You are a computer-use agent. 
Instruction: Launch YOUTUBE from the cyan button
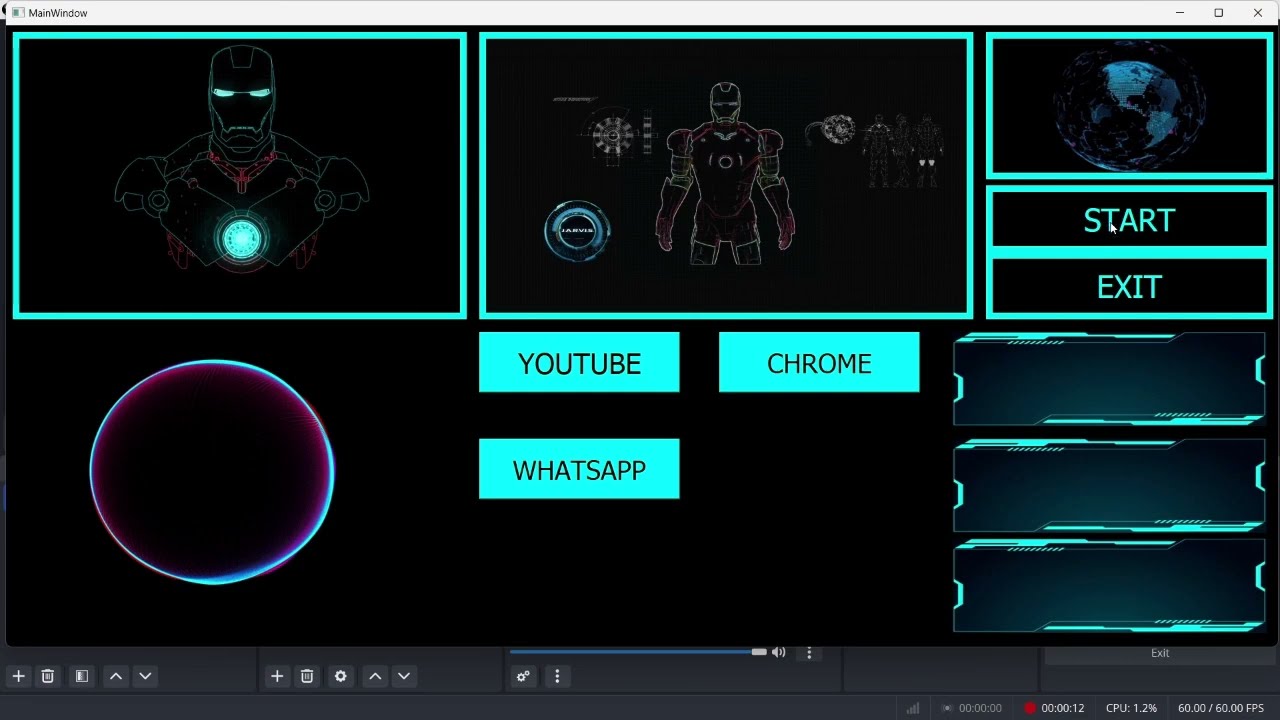579,363
